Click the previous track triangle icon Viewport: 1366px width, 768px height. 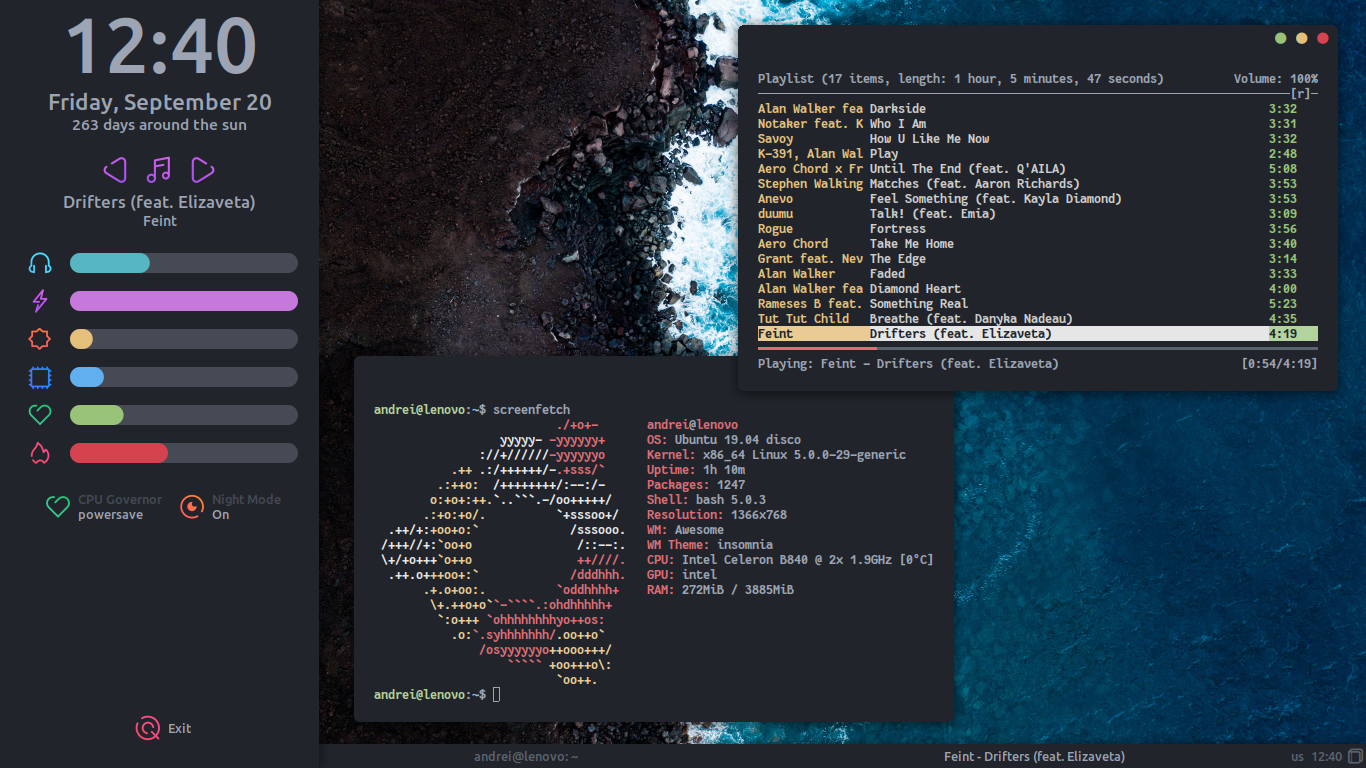click(115, 169)
